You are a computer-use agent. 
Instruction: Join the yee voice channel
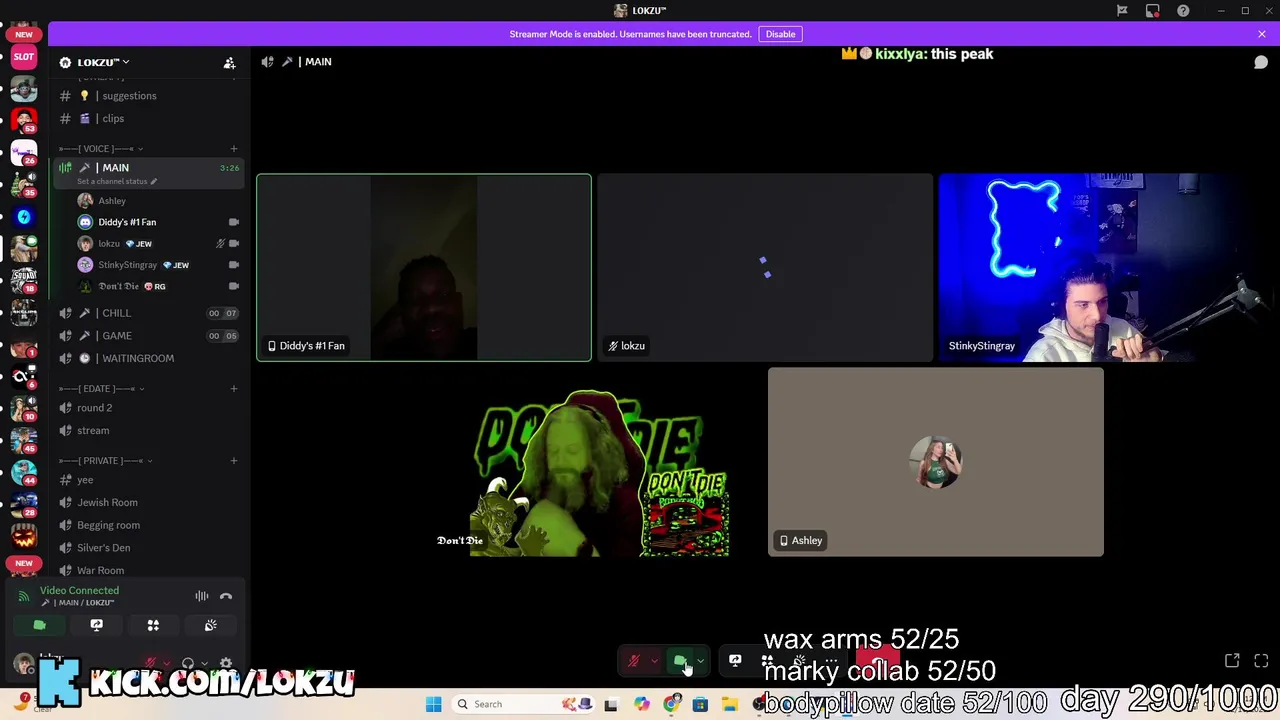(x=149, y=480)
